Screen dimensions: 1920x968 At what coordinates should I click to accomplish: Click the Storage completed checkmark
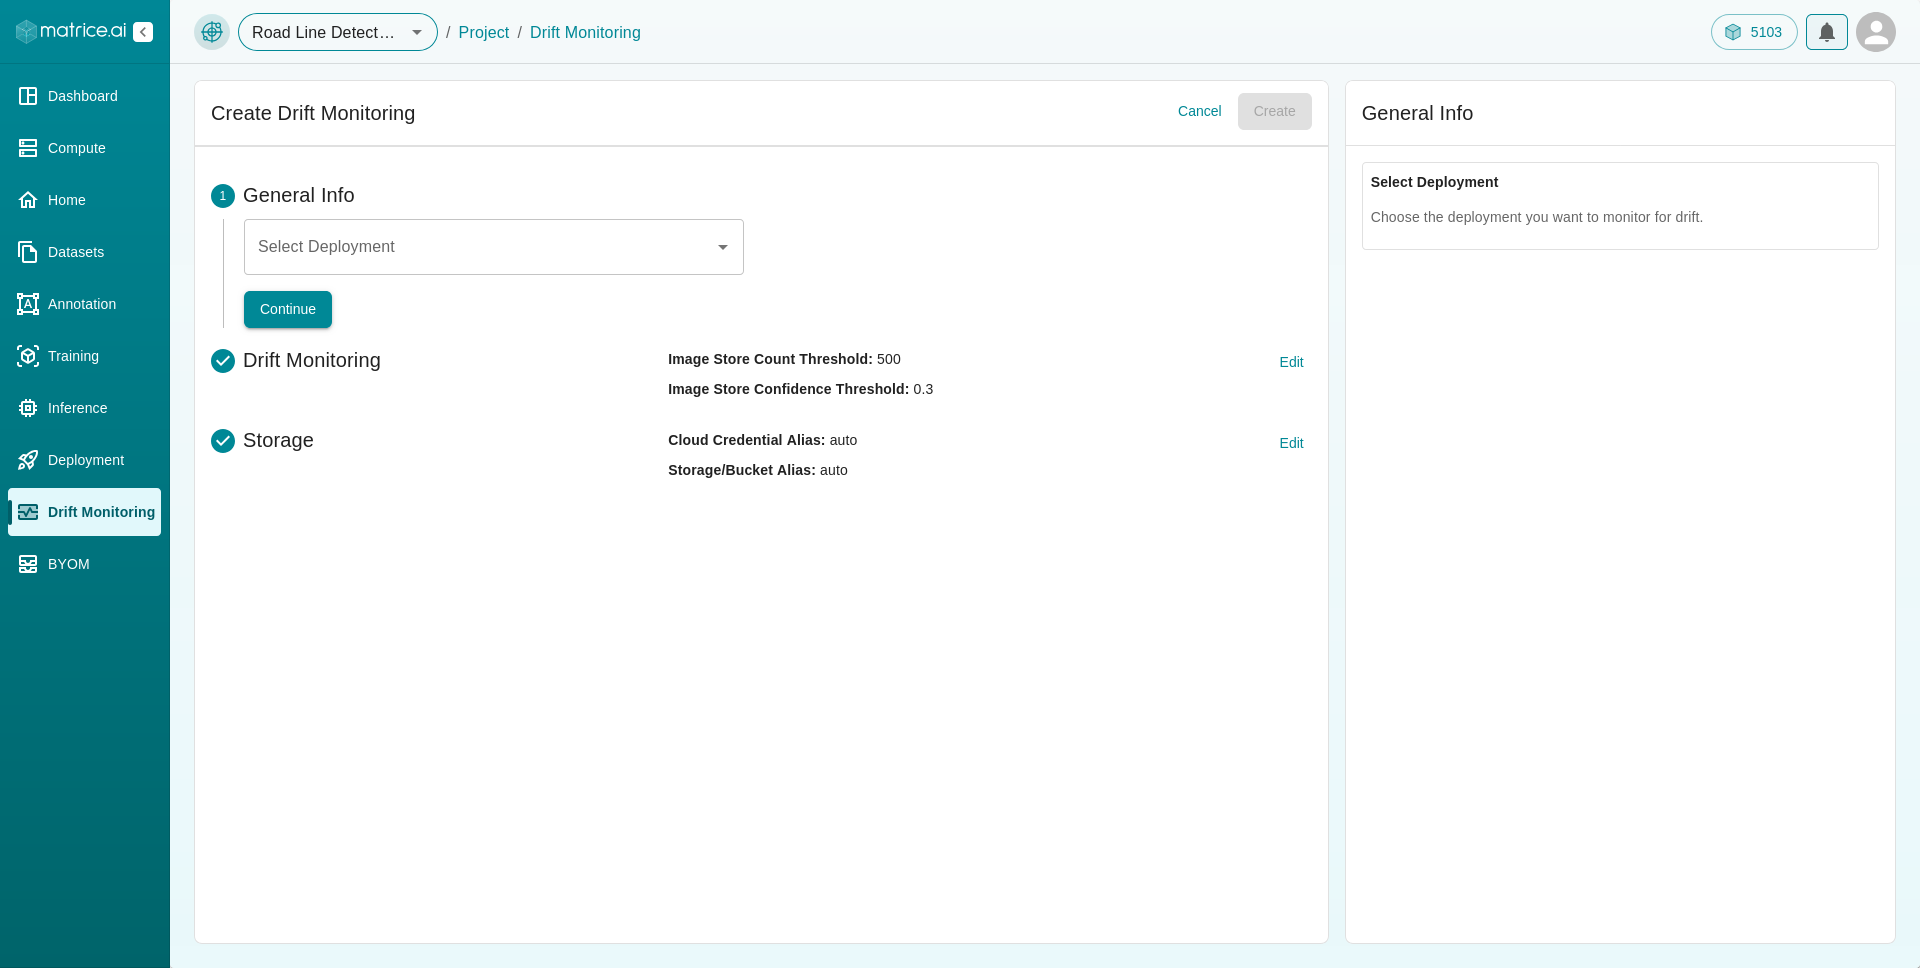pyautogui.click(x=223, y=441)
